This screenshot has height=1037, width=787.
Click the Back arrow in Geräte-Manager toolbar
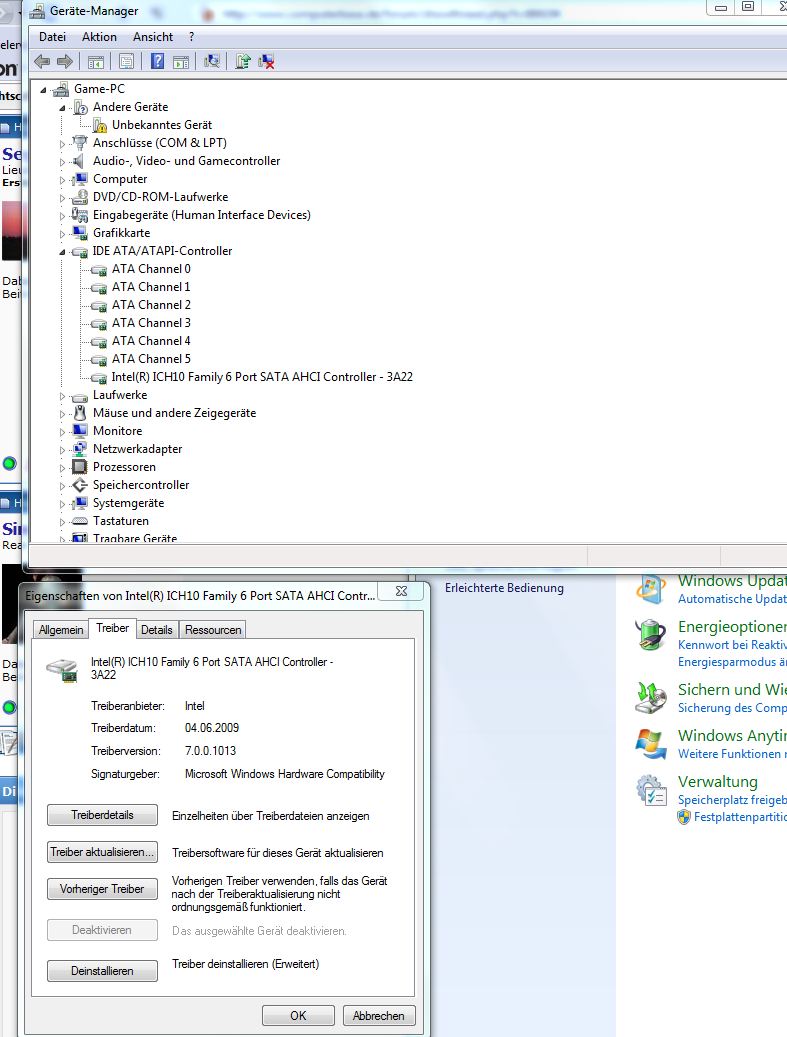pos(42,62)
